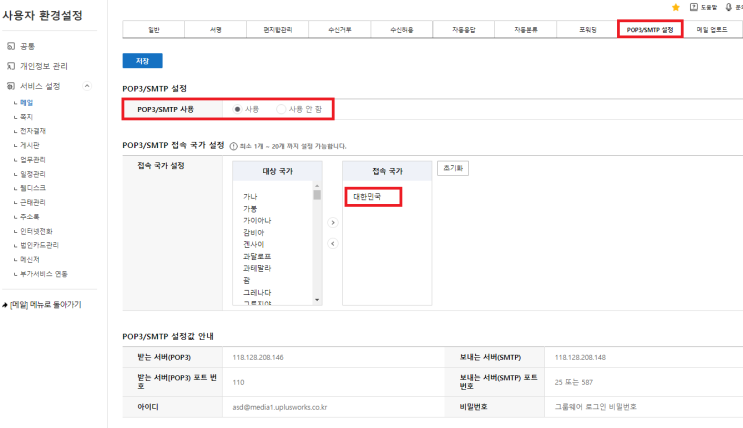Click ID value asd@media1.uplusworks.co.kr
The image size is (743, 428).
280,407
